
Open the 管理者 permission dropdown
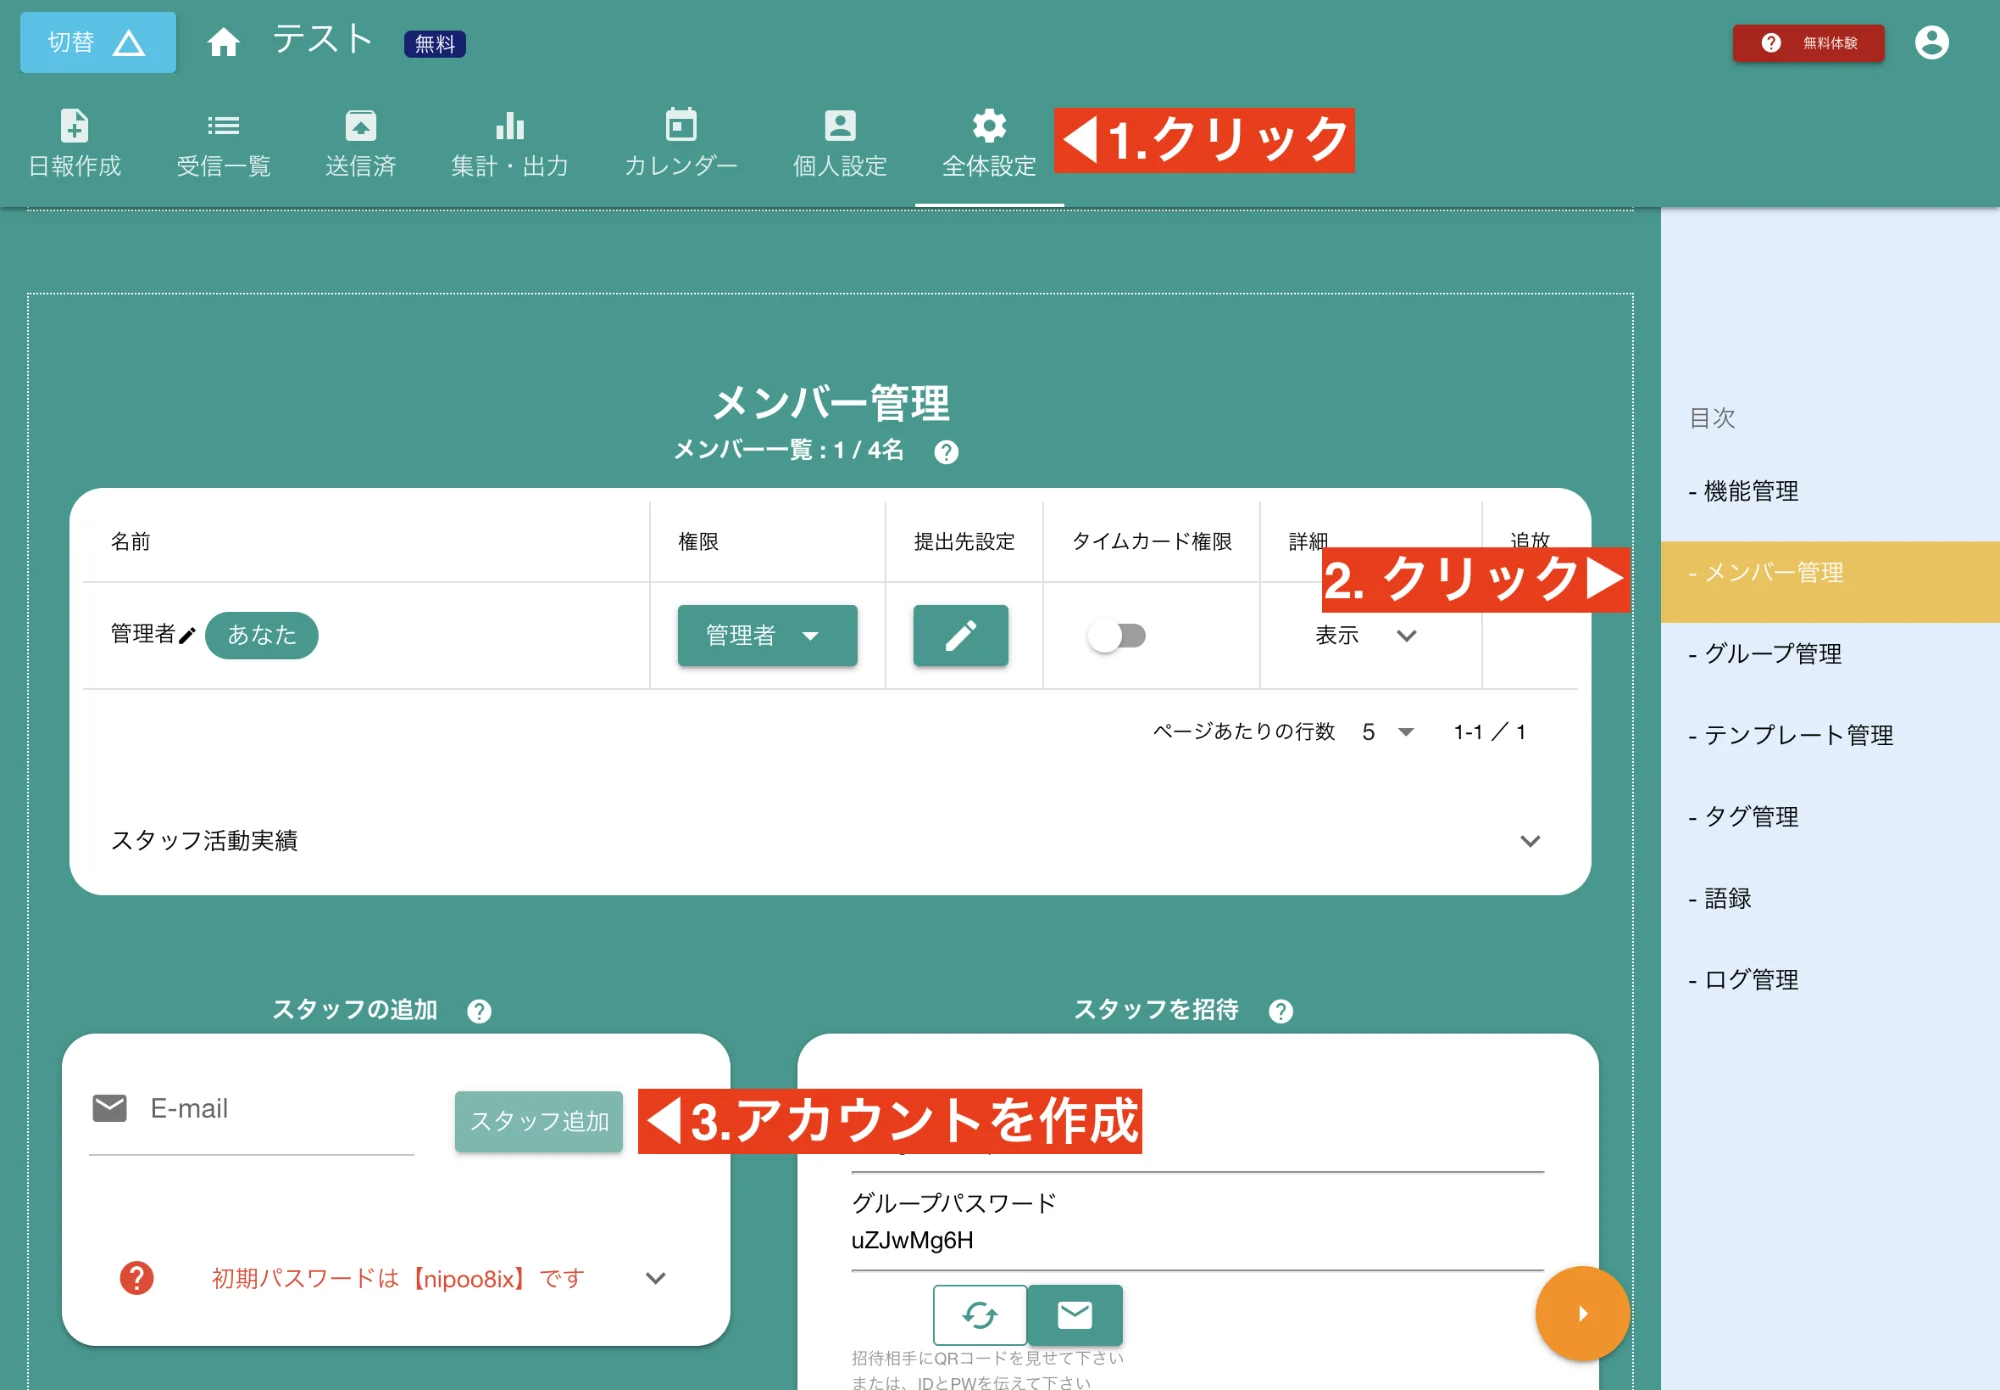pyautogui.click(x=767, y=635)
